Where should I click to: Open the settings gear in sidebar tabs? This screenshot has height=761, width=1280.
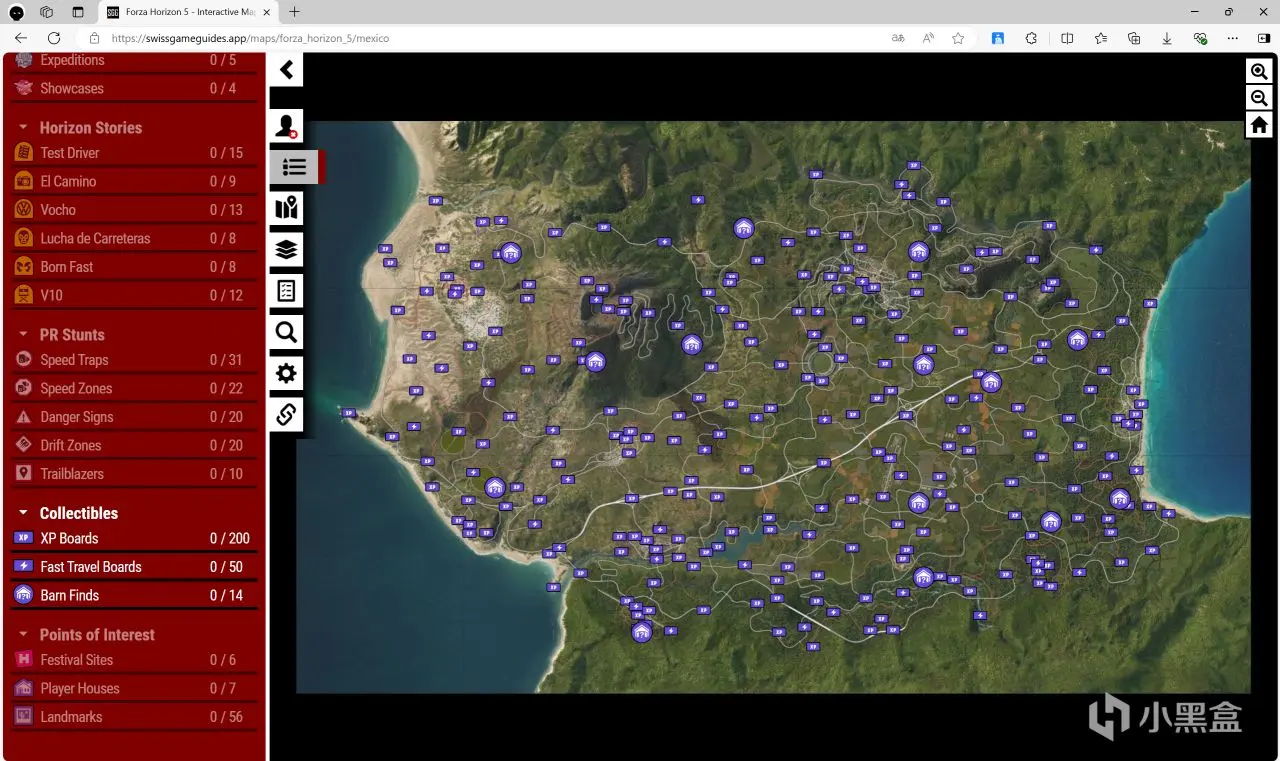(x=286, y=373)
